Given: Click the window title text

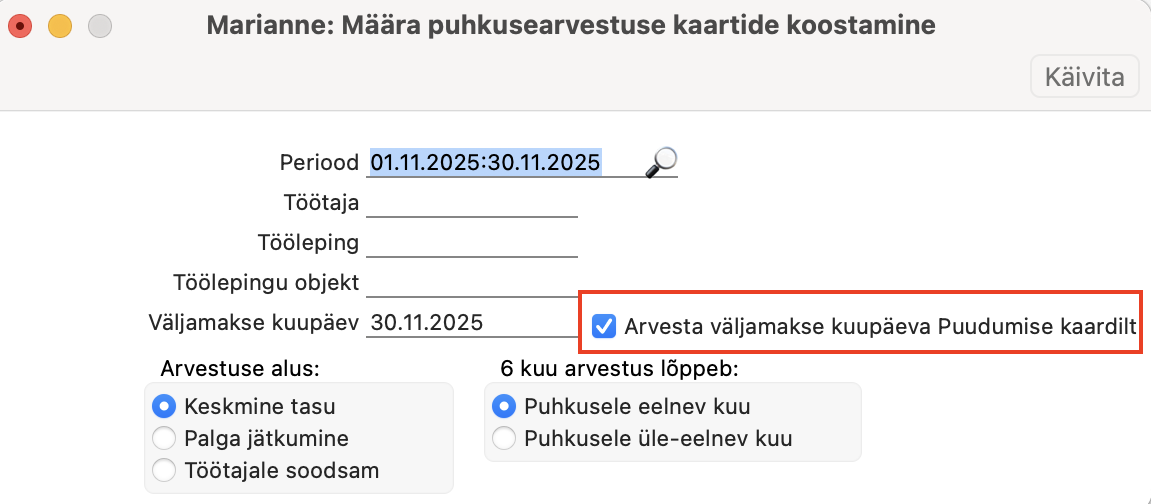Looking at the screenshot, I should [571, 26].
